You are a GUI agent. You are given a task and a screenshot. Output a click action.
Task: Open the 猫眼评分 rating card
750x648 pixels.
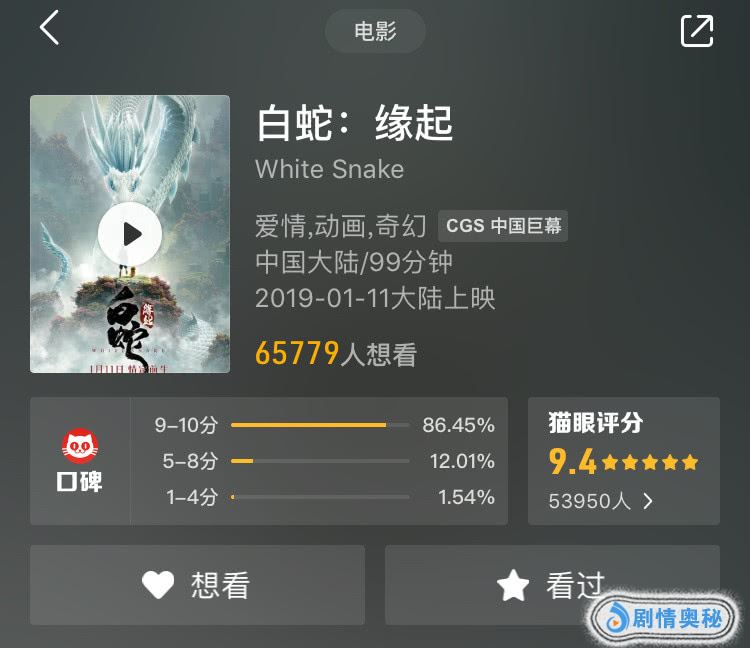pyautogui.click(x=624, y=461)
